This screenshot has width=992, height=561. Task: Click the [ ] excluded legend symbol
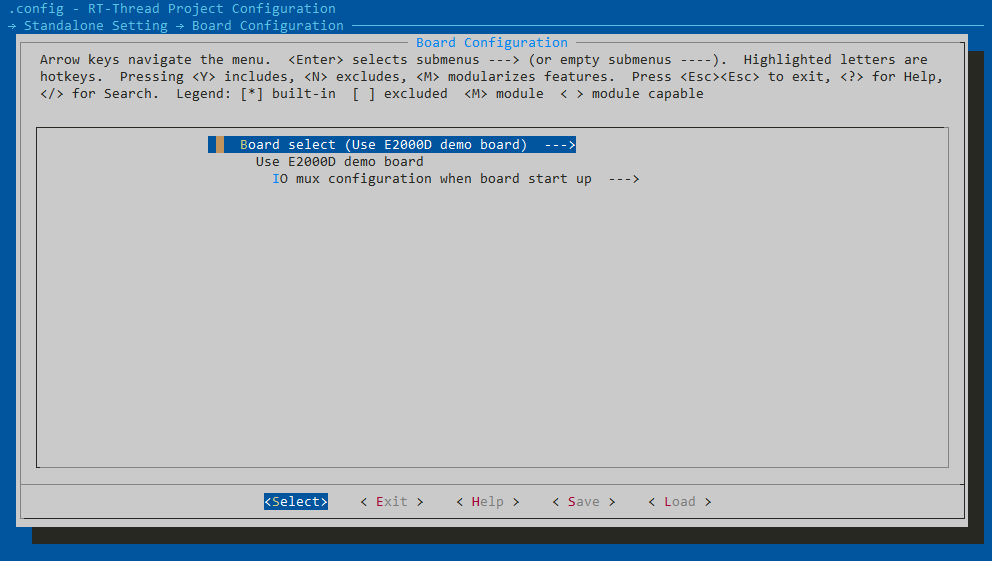click(363, 94)
